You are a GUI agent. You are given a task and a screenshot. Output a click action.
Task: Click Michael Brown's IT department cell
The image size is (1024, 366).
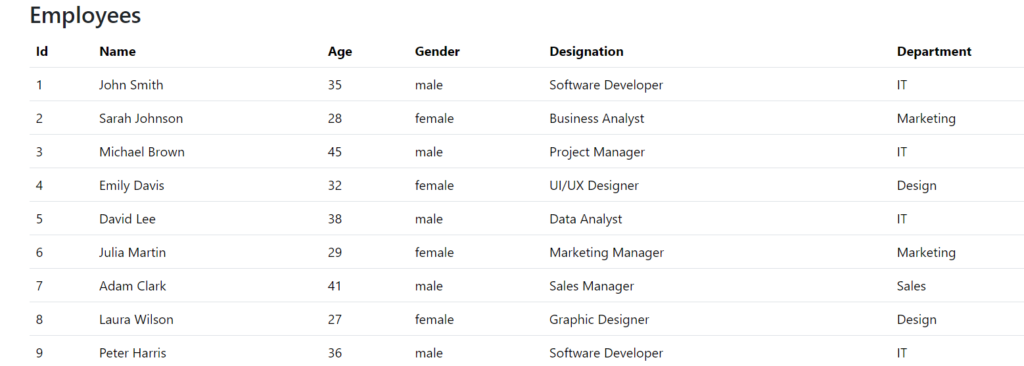coord(902,152)
